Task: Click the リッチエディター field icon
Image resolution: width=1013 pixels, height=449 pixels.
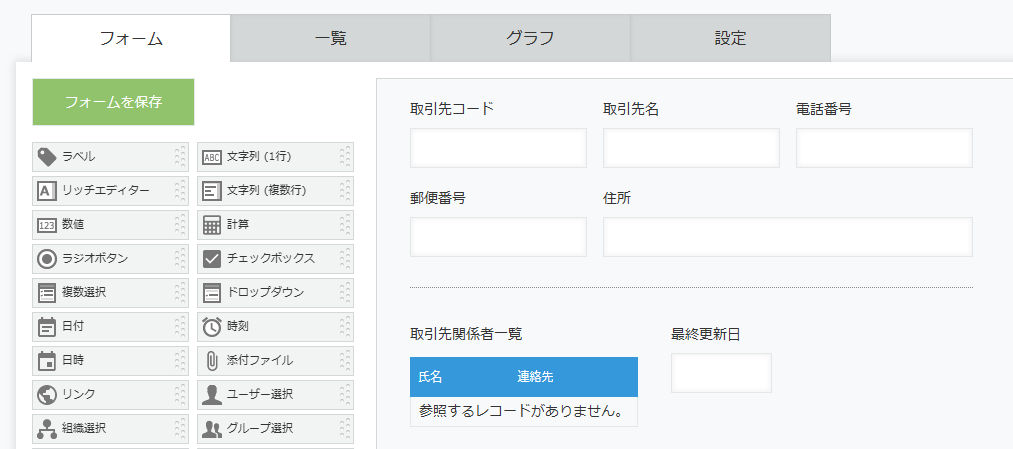Action: (x=47, y=191)
